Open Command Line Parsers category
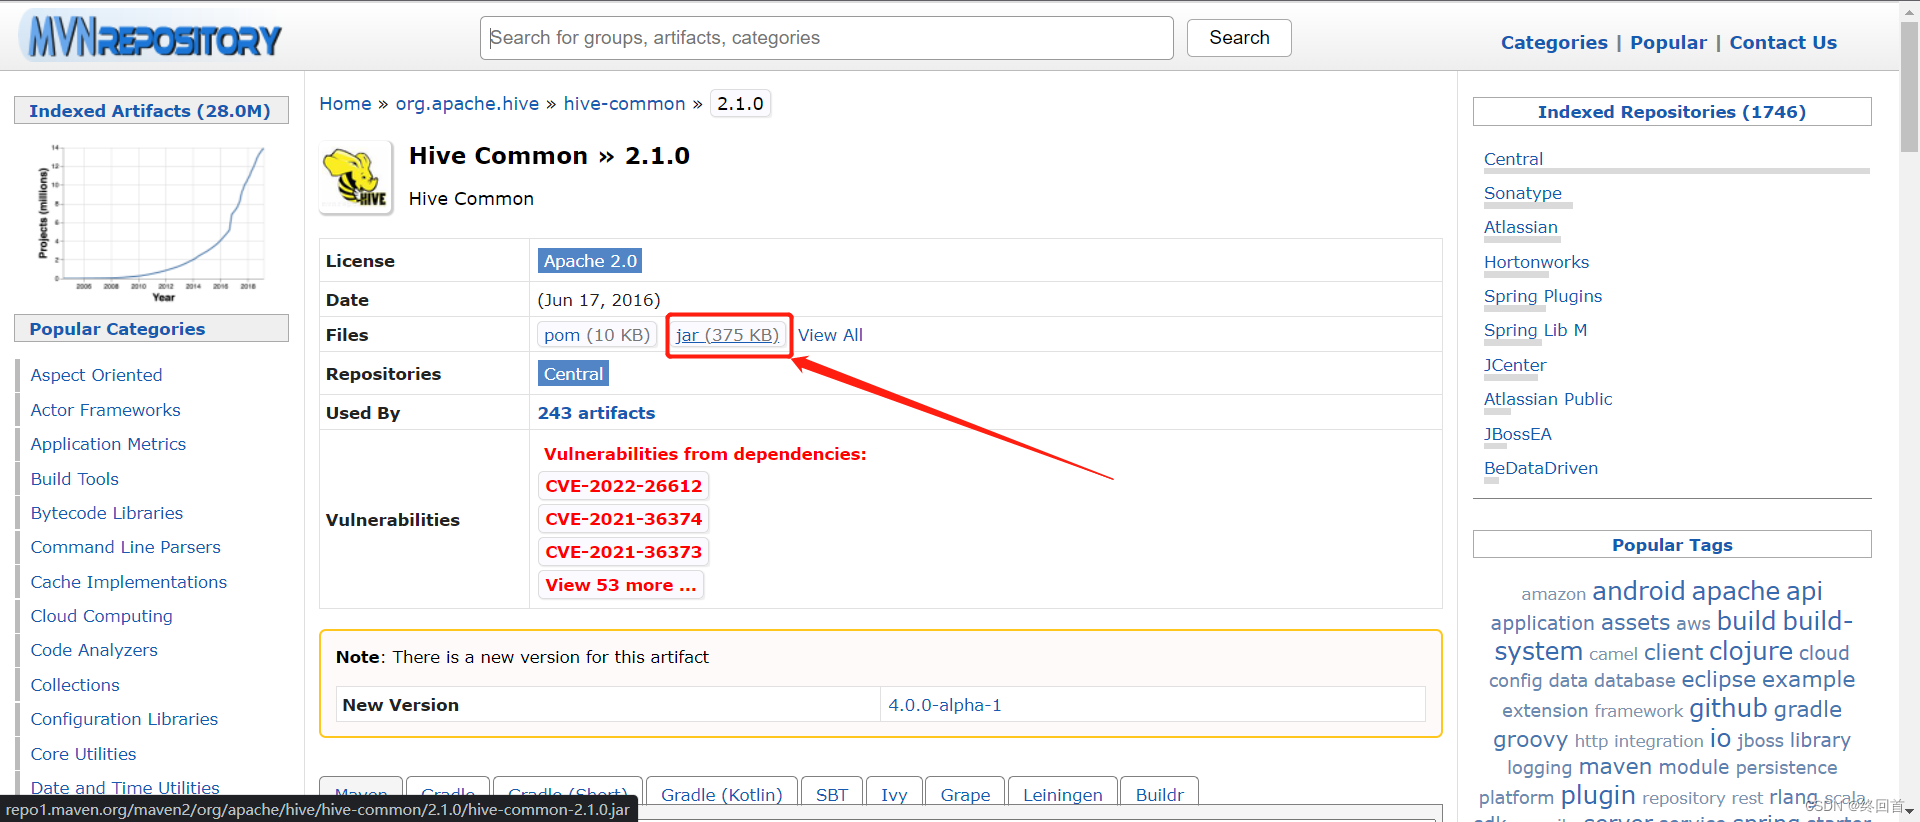This screenshot has height=822, width=1920. click(125, 547)
